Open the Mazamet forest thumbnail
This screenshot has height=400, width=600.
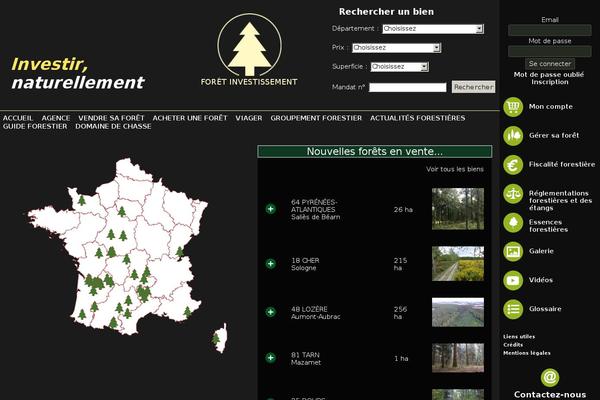458,358
